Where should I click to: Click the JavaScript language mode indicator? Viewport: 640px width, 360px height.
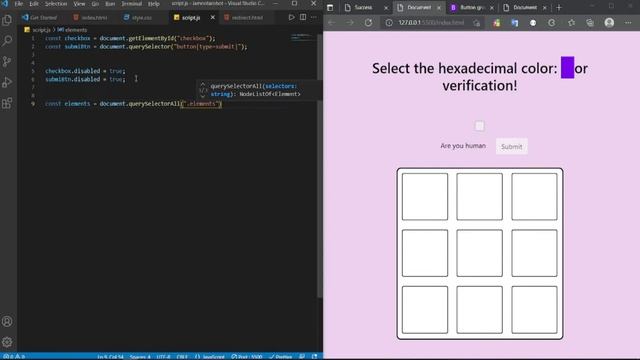click(209, 356)
